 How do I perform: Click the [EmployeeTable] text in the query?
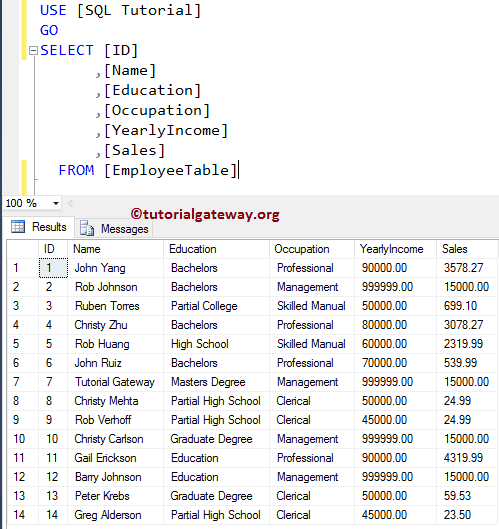coord(170,170)
